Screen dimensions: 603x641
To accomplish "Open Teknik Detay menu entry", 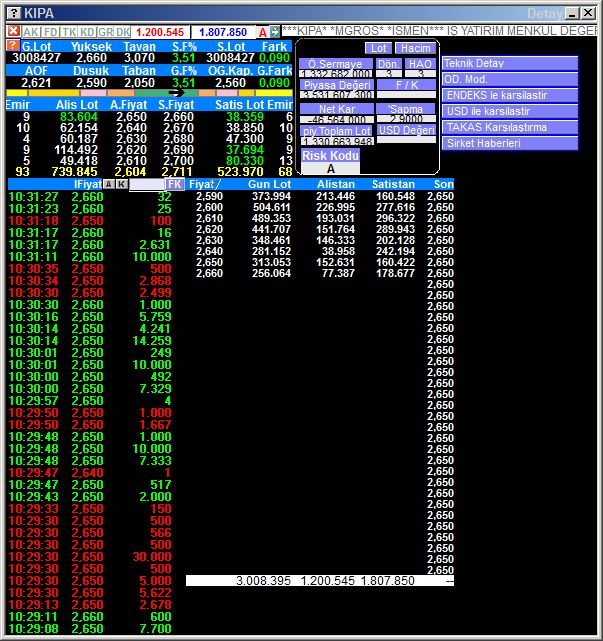I will tap(510, 63).
